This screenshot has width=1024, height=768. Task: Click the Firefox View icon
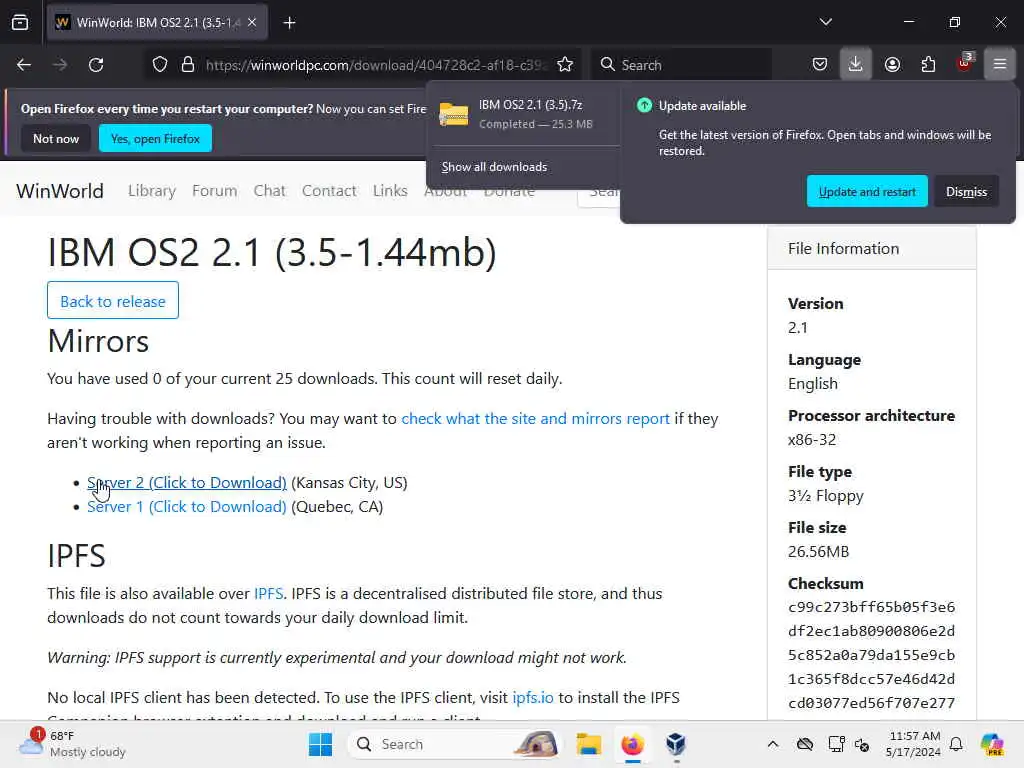point(20,23)
